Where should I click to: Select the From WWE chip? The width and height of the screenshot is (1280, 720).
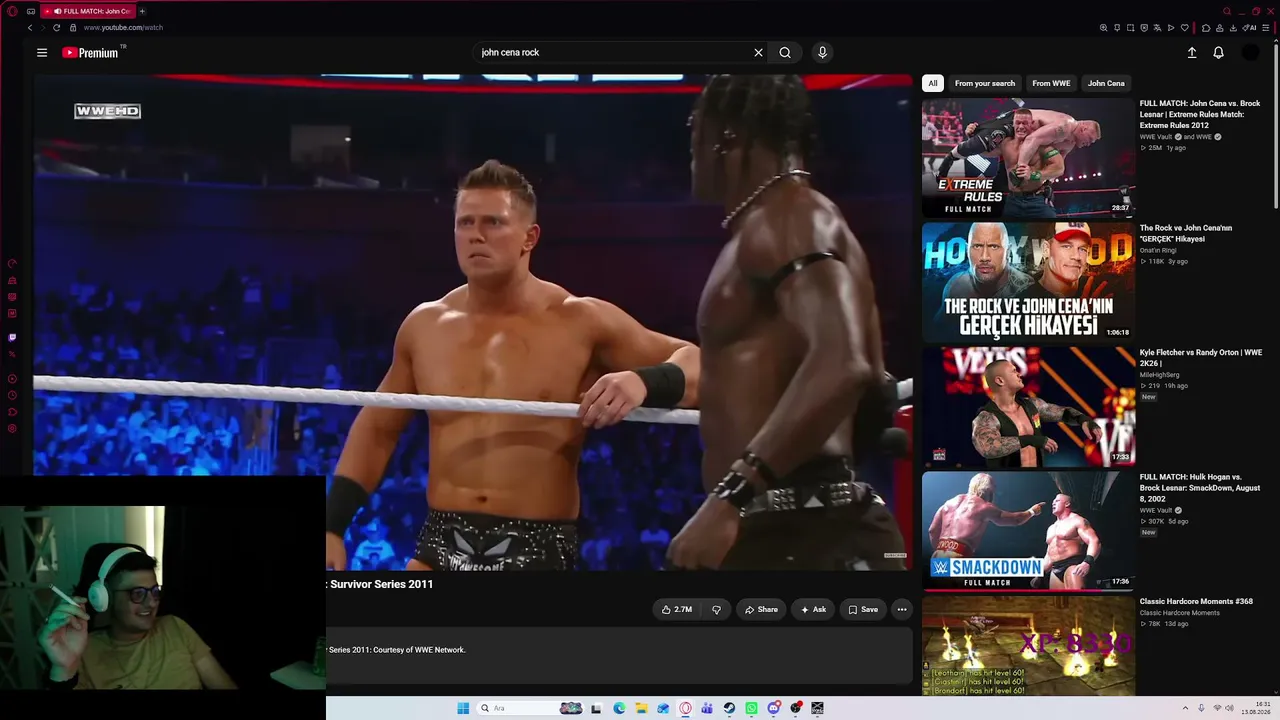(x=1051, y=83)
